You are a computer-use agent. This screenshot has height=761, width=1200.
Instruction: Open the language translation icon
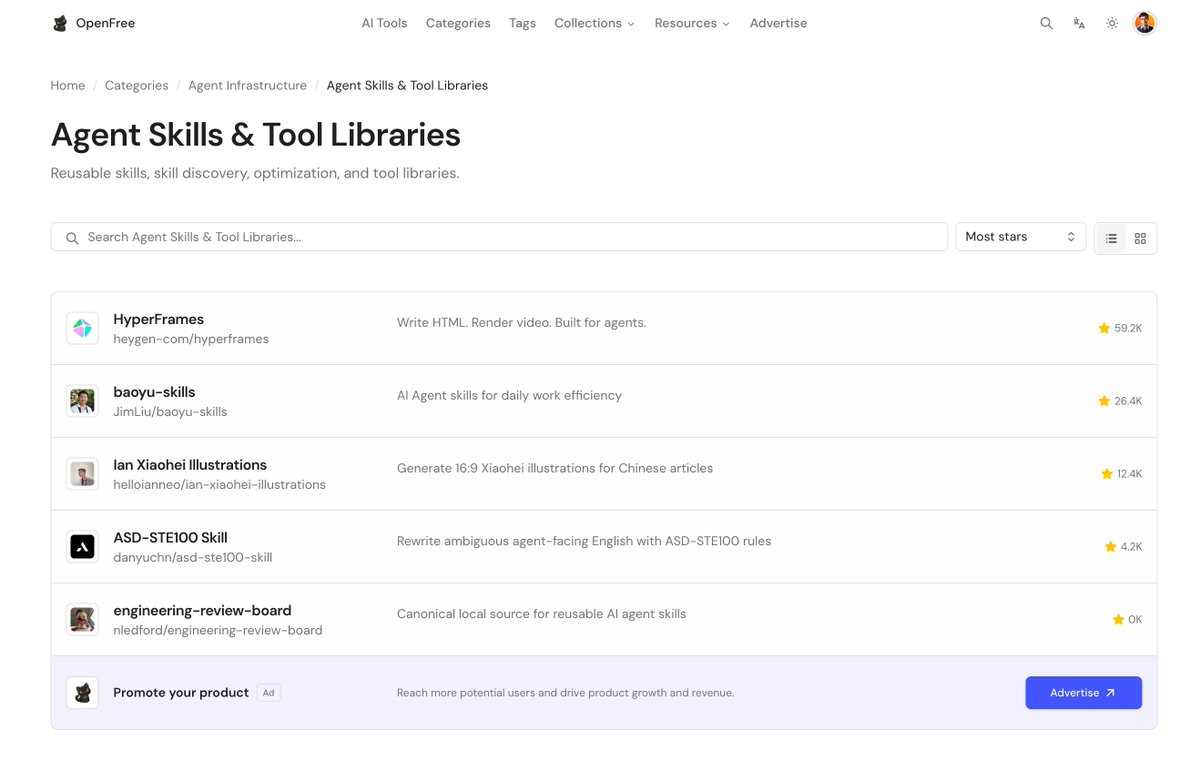coord(1079,23)
